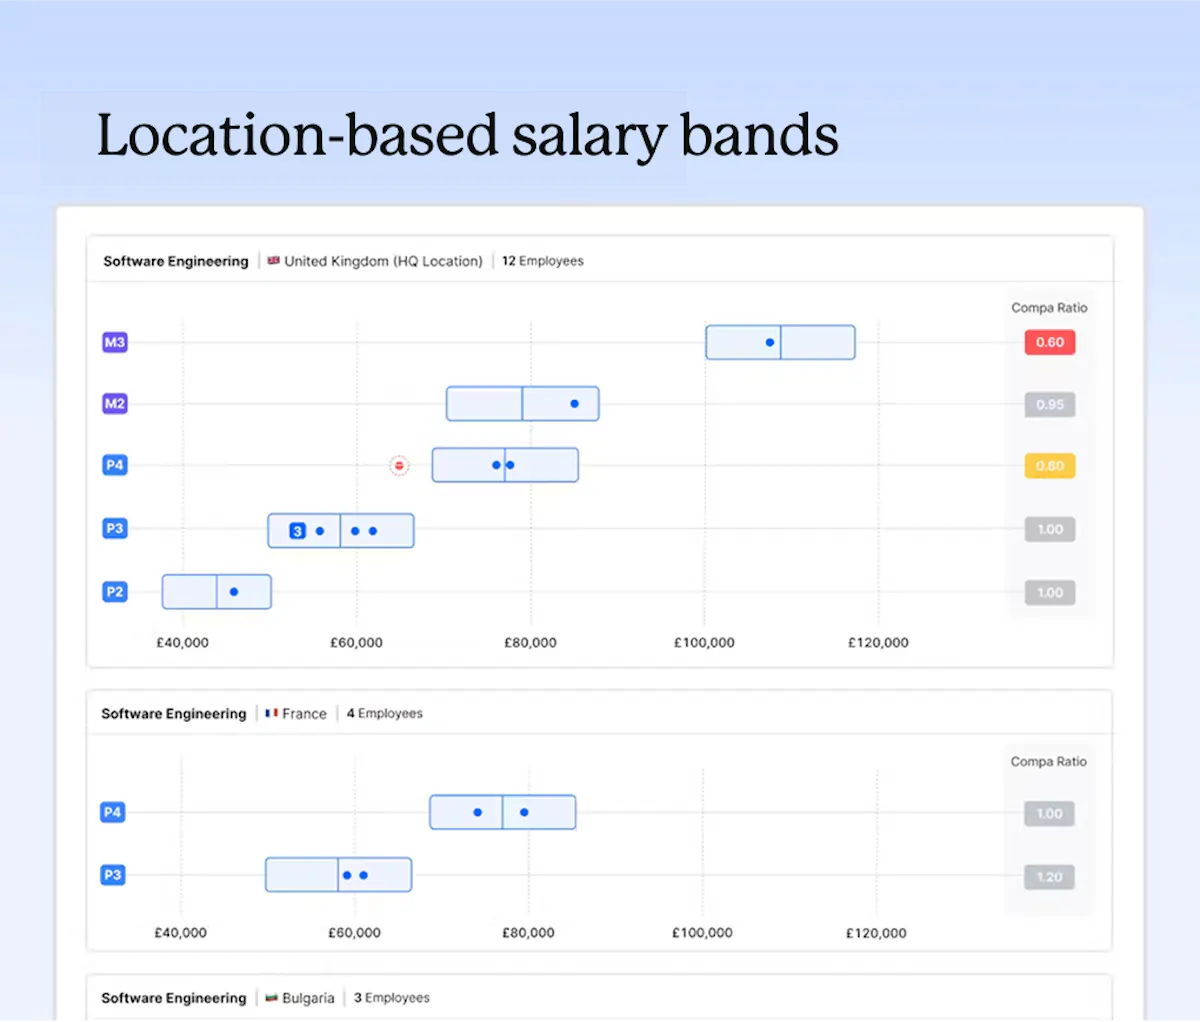Click the £40,000 axis label in UK chart

click(x=183, y=643)
